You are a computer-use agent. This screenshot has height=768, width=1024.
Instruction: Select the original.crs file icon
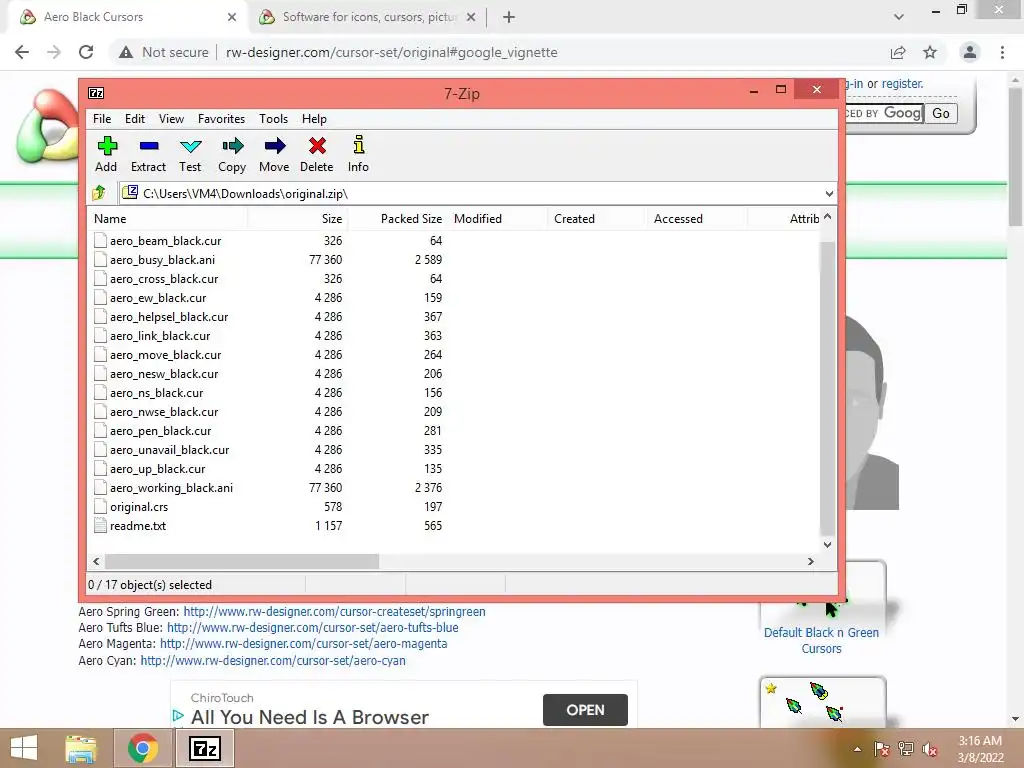click(x=100, y=506)
